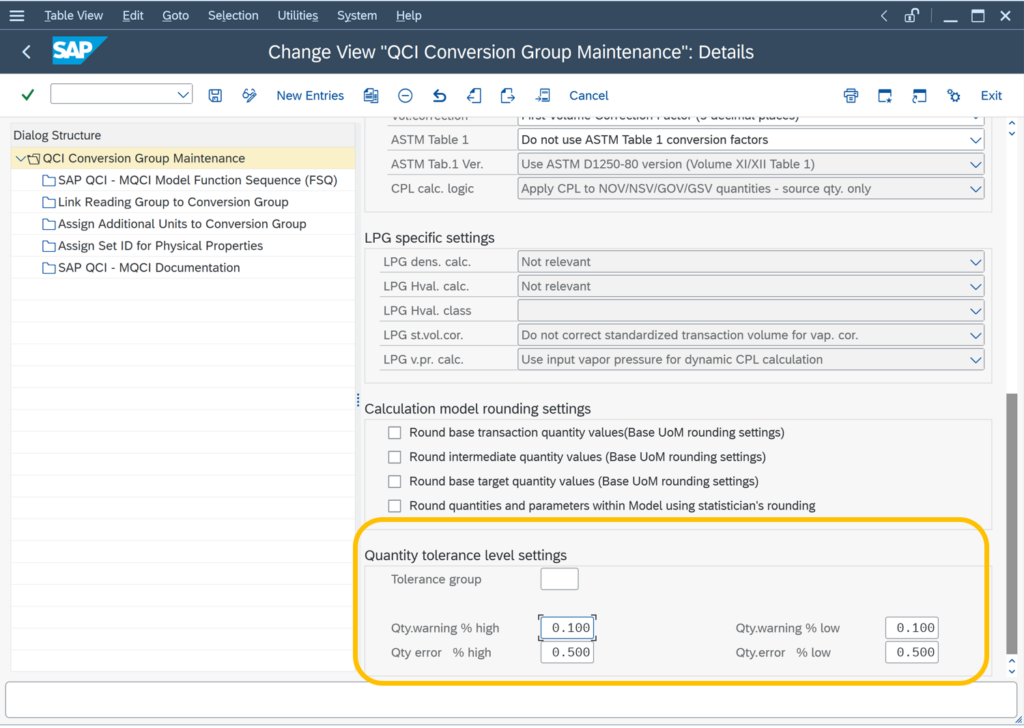The image size is (1024, 728).
Task: Click the vertical panel splitter handle dots
Action: [x=358, y=400]
